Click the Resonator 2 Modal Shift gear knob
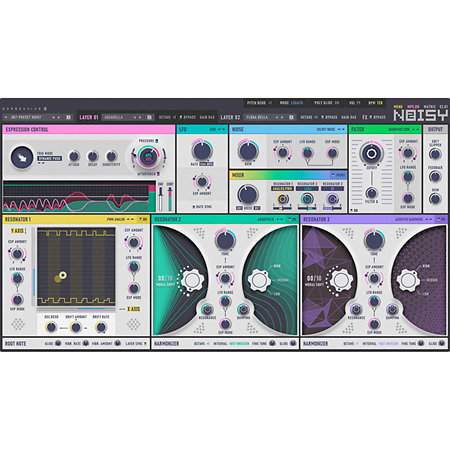 191,280
